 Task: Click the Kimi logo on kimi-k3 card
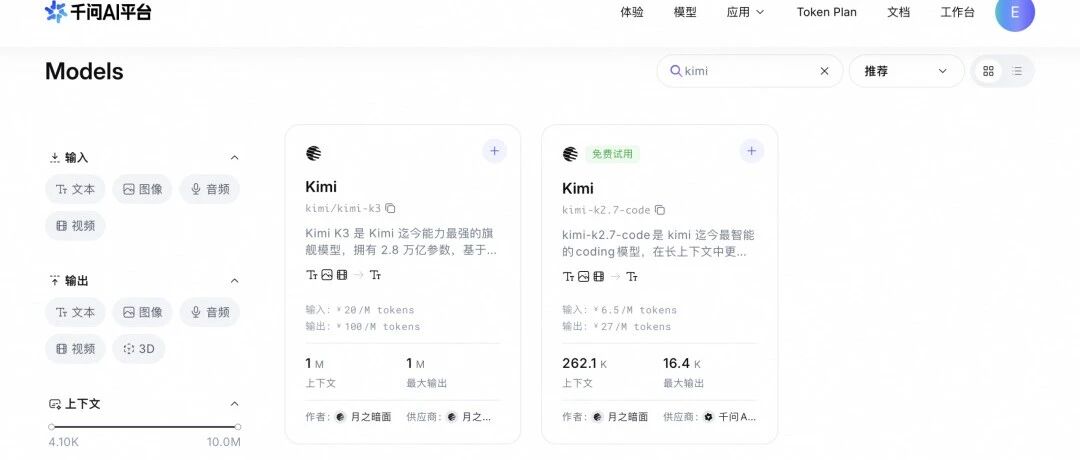pyautogui.click(x=313, y=153)
